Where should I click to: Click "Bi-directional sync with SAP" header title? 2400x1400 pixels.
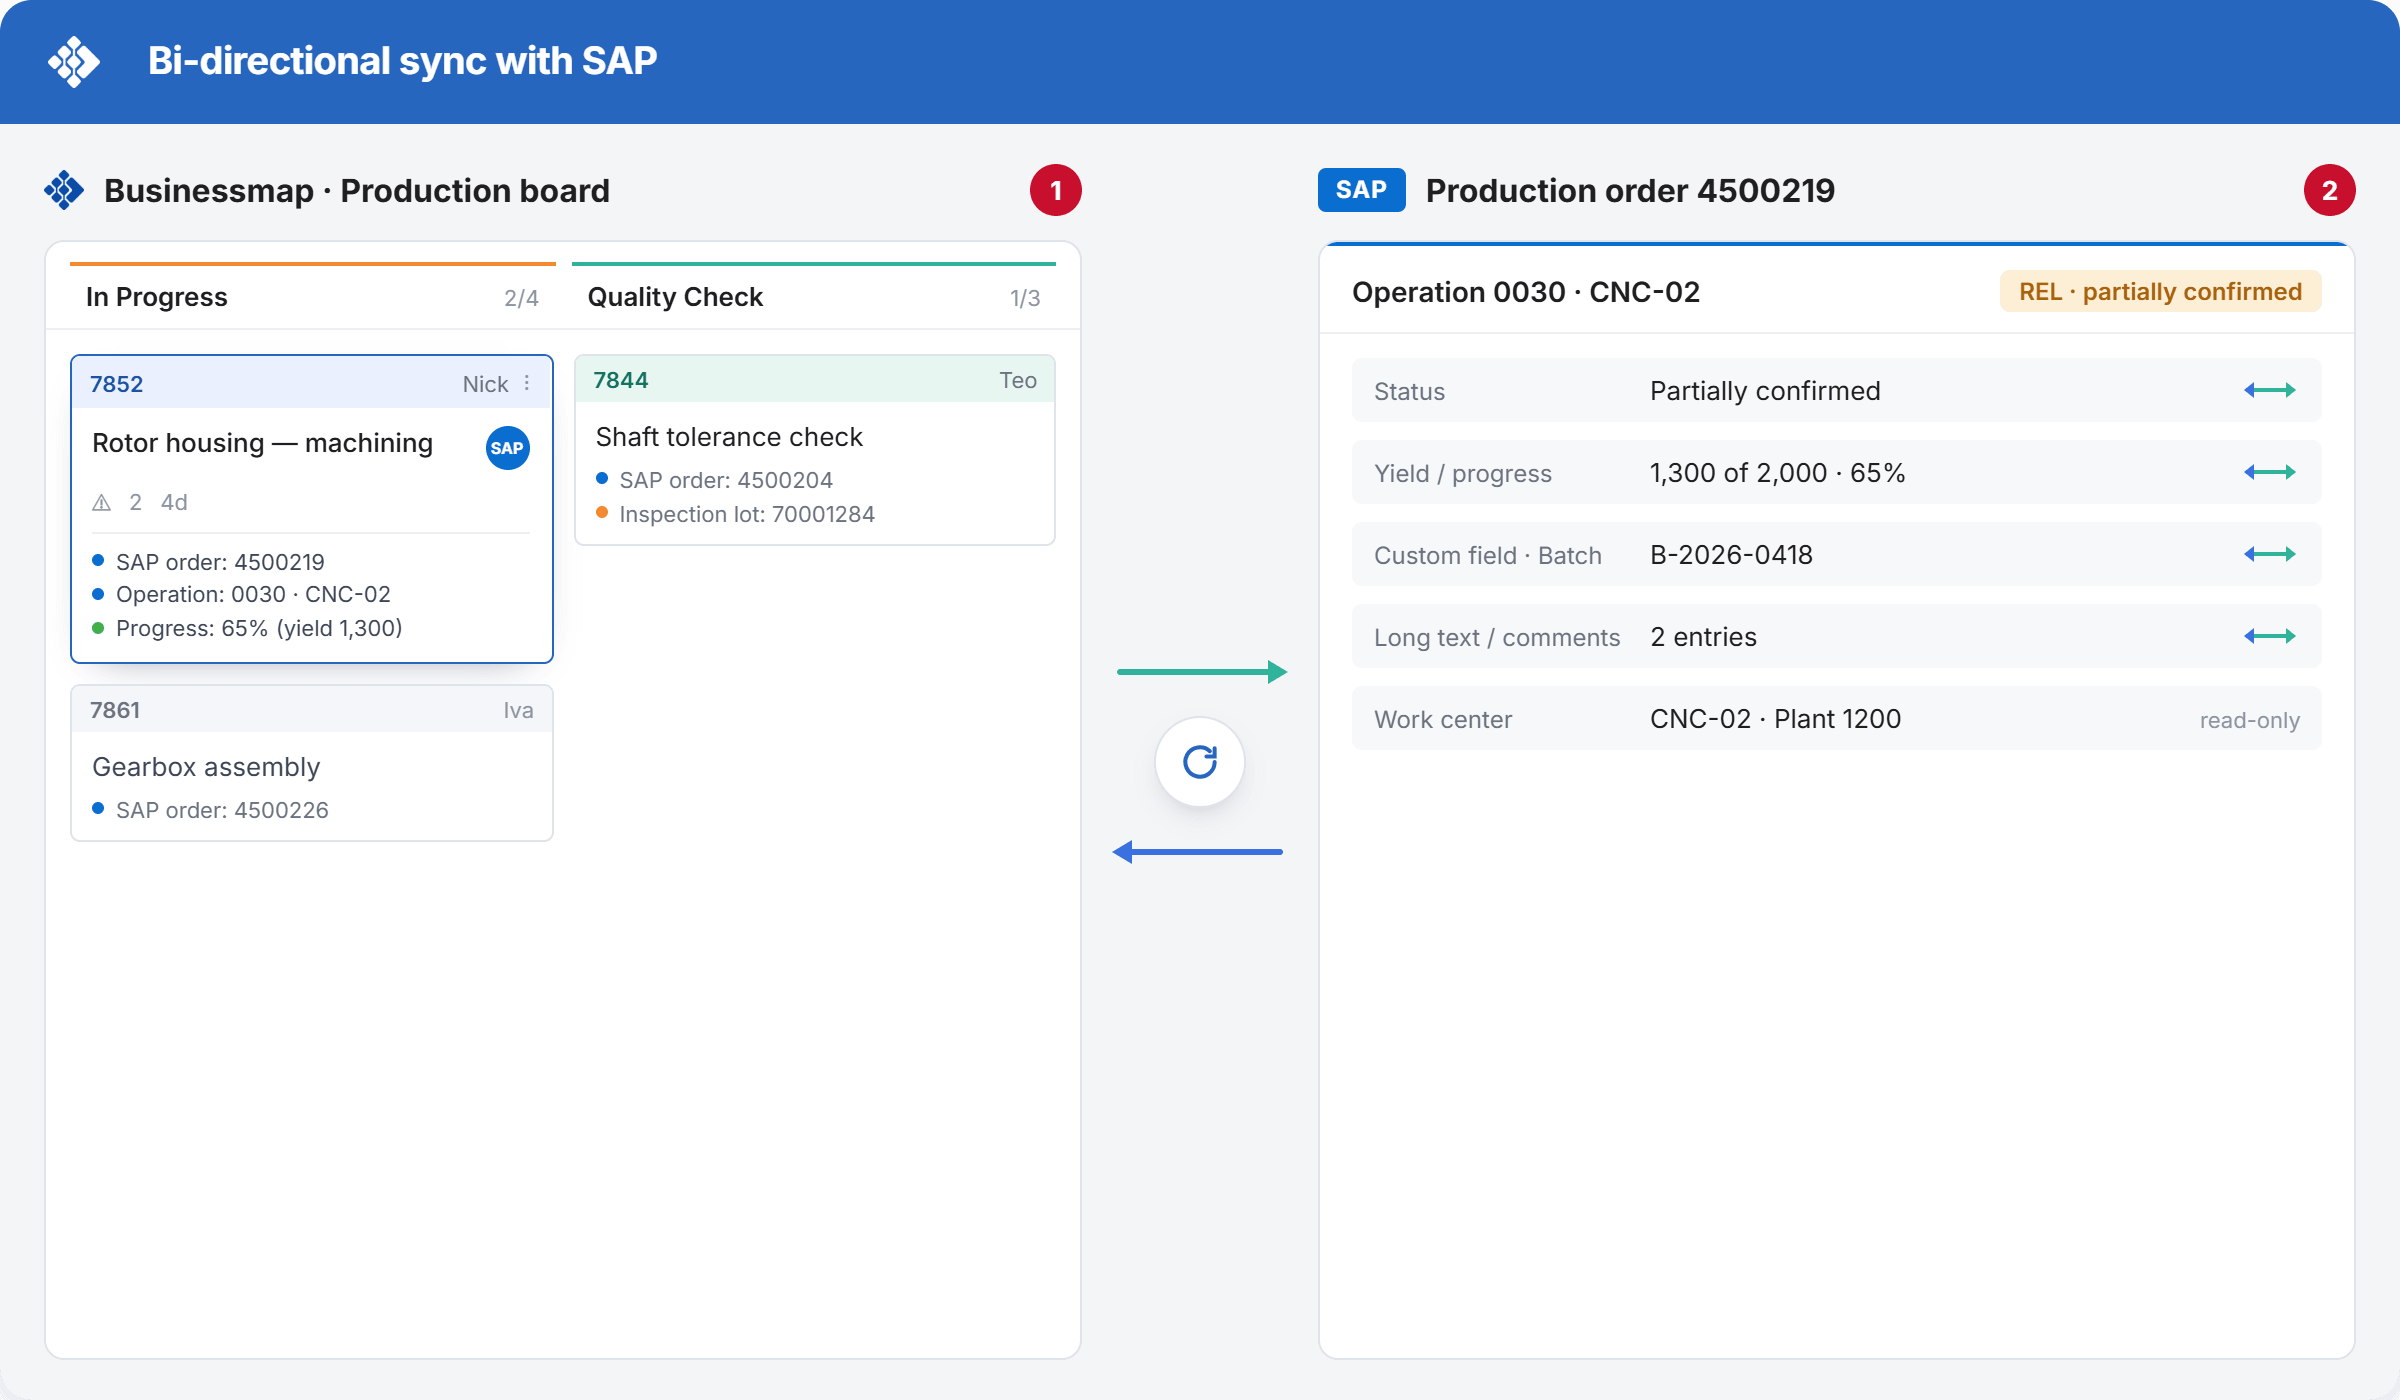point(402,61)
